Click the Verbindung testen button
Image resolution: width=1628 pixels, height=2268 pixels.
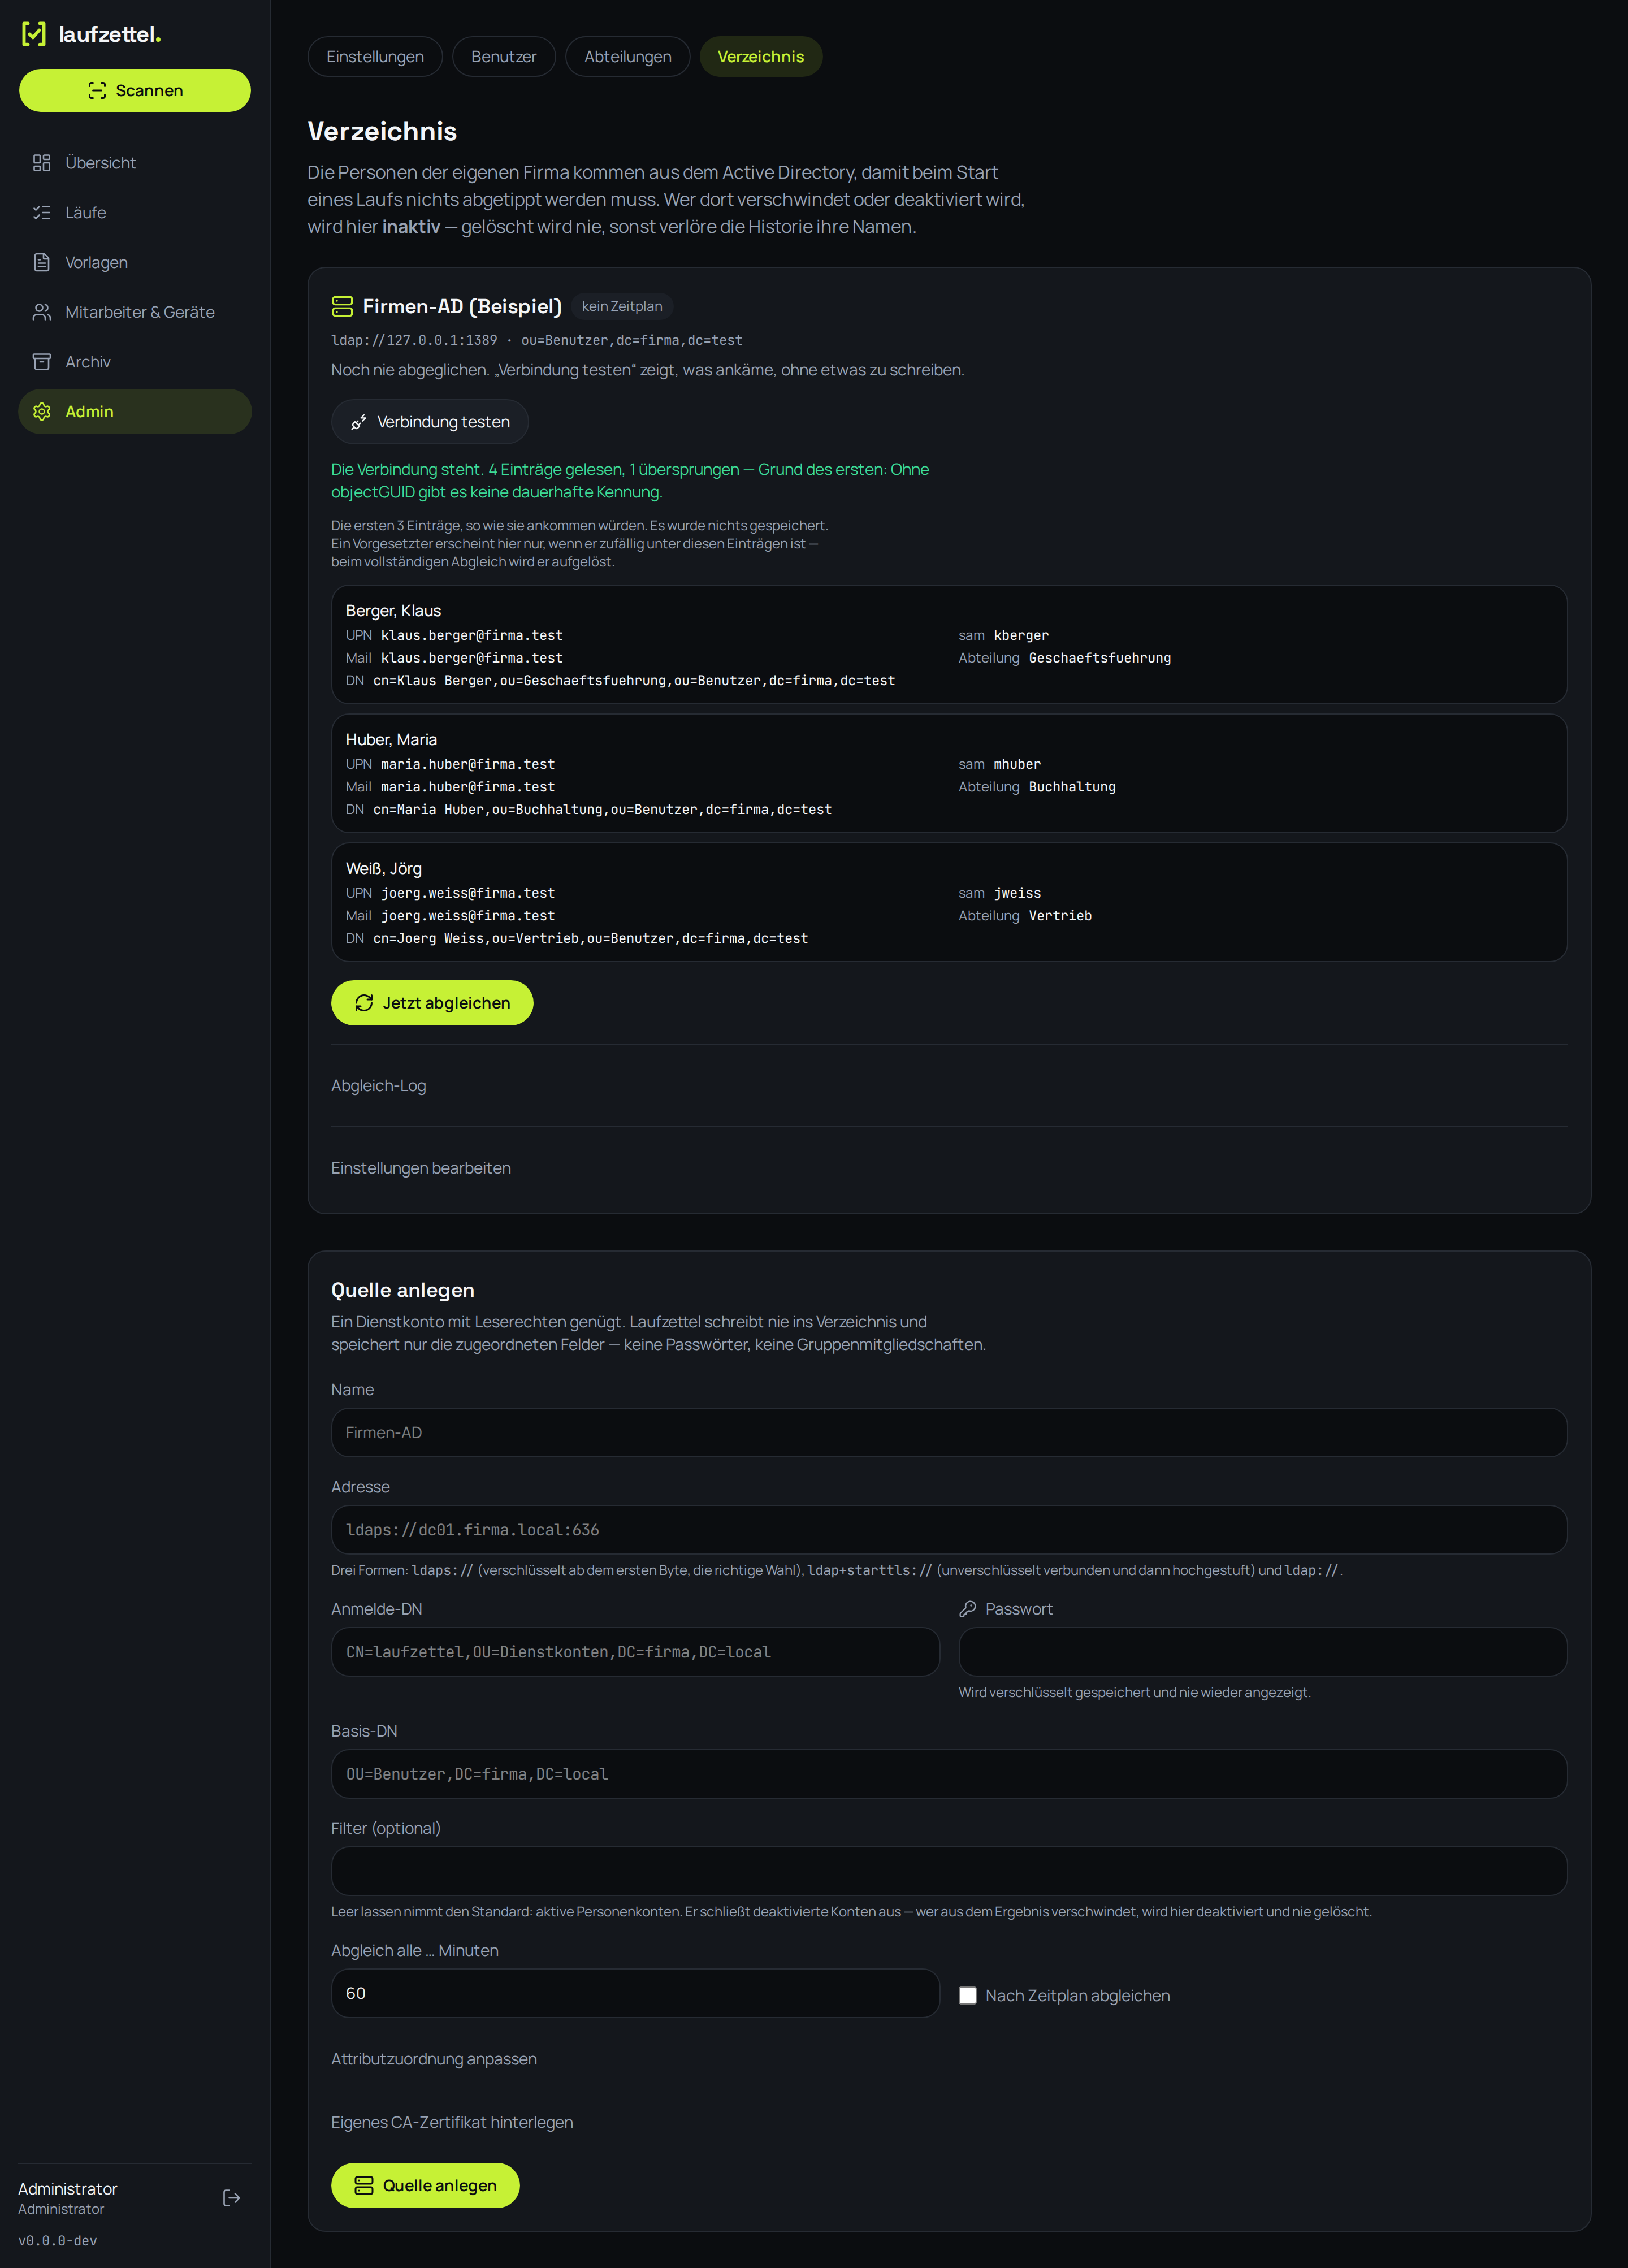coord(430,422)
